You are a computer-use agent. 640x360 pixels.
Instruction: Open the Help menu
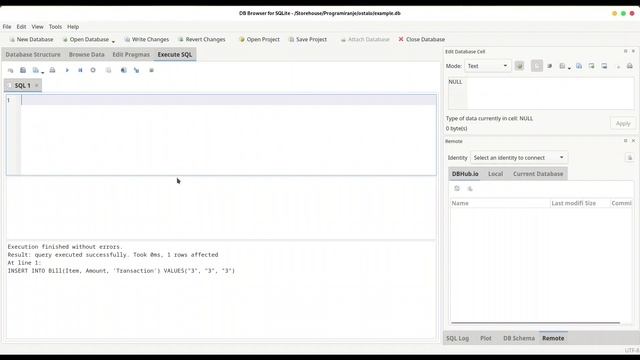(73, 27)
